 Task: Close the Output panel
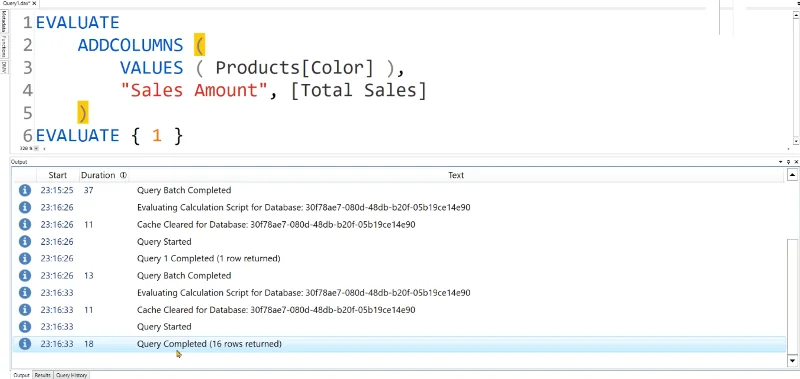(796, 162)
